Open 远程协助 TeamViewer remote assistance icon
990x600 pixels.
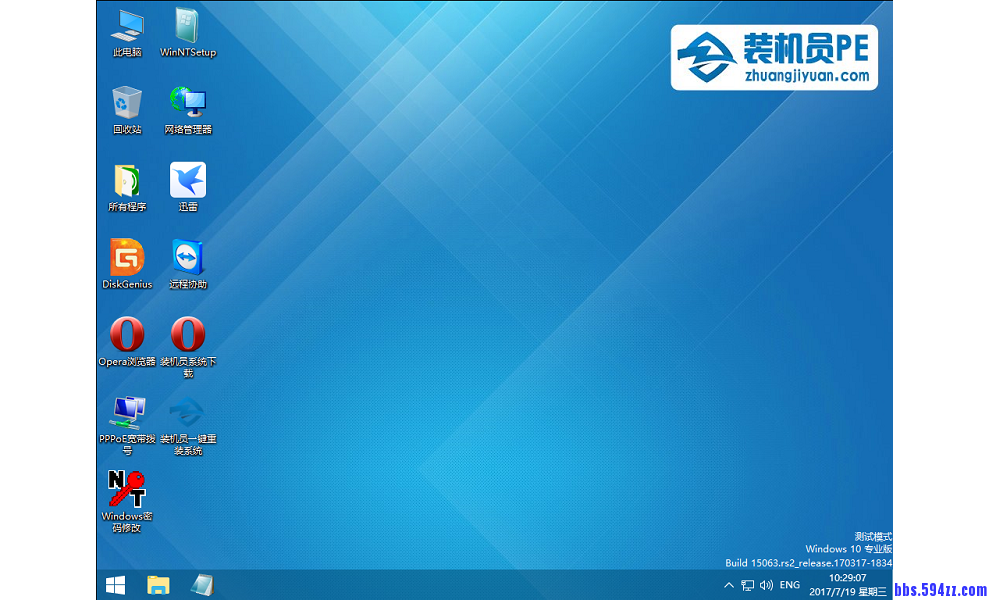click(187, 257)
